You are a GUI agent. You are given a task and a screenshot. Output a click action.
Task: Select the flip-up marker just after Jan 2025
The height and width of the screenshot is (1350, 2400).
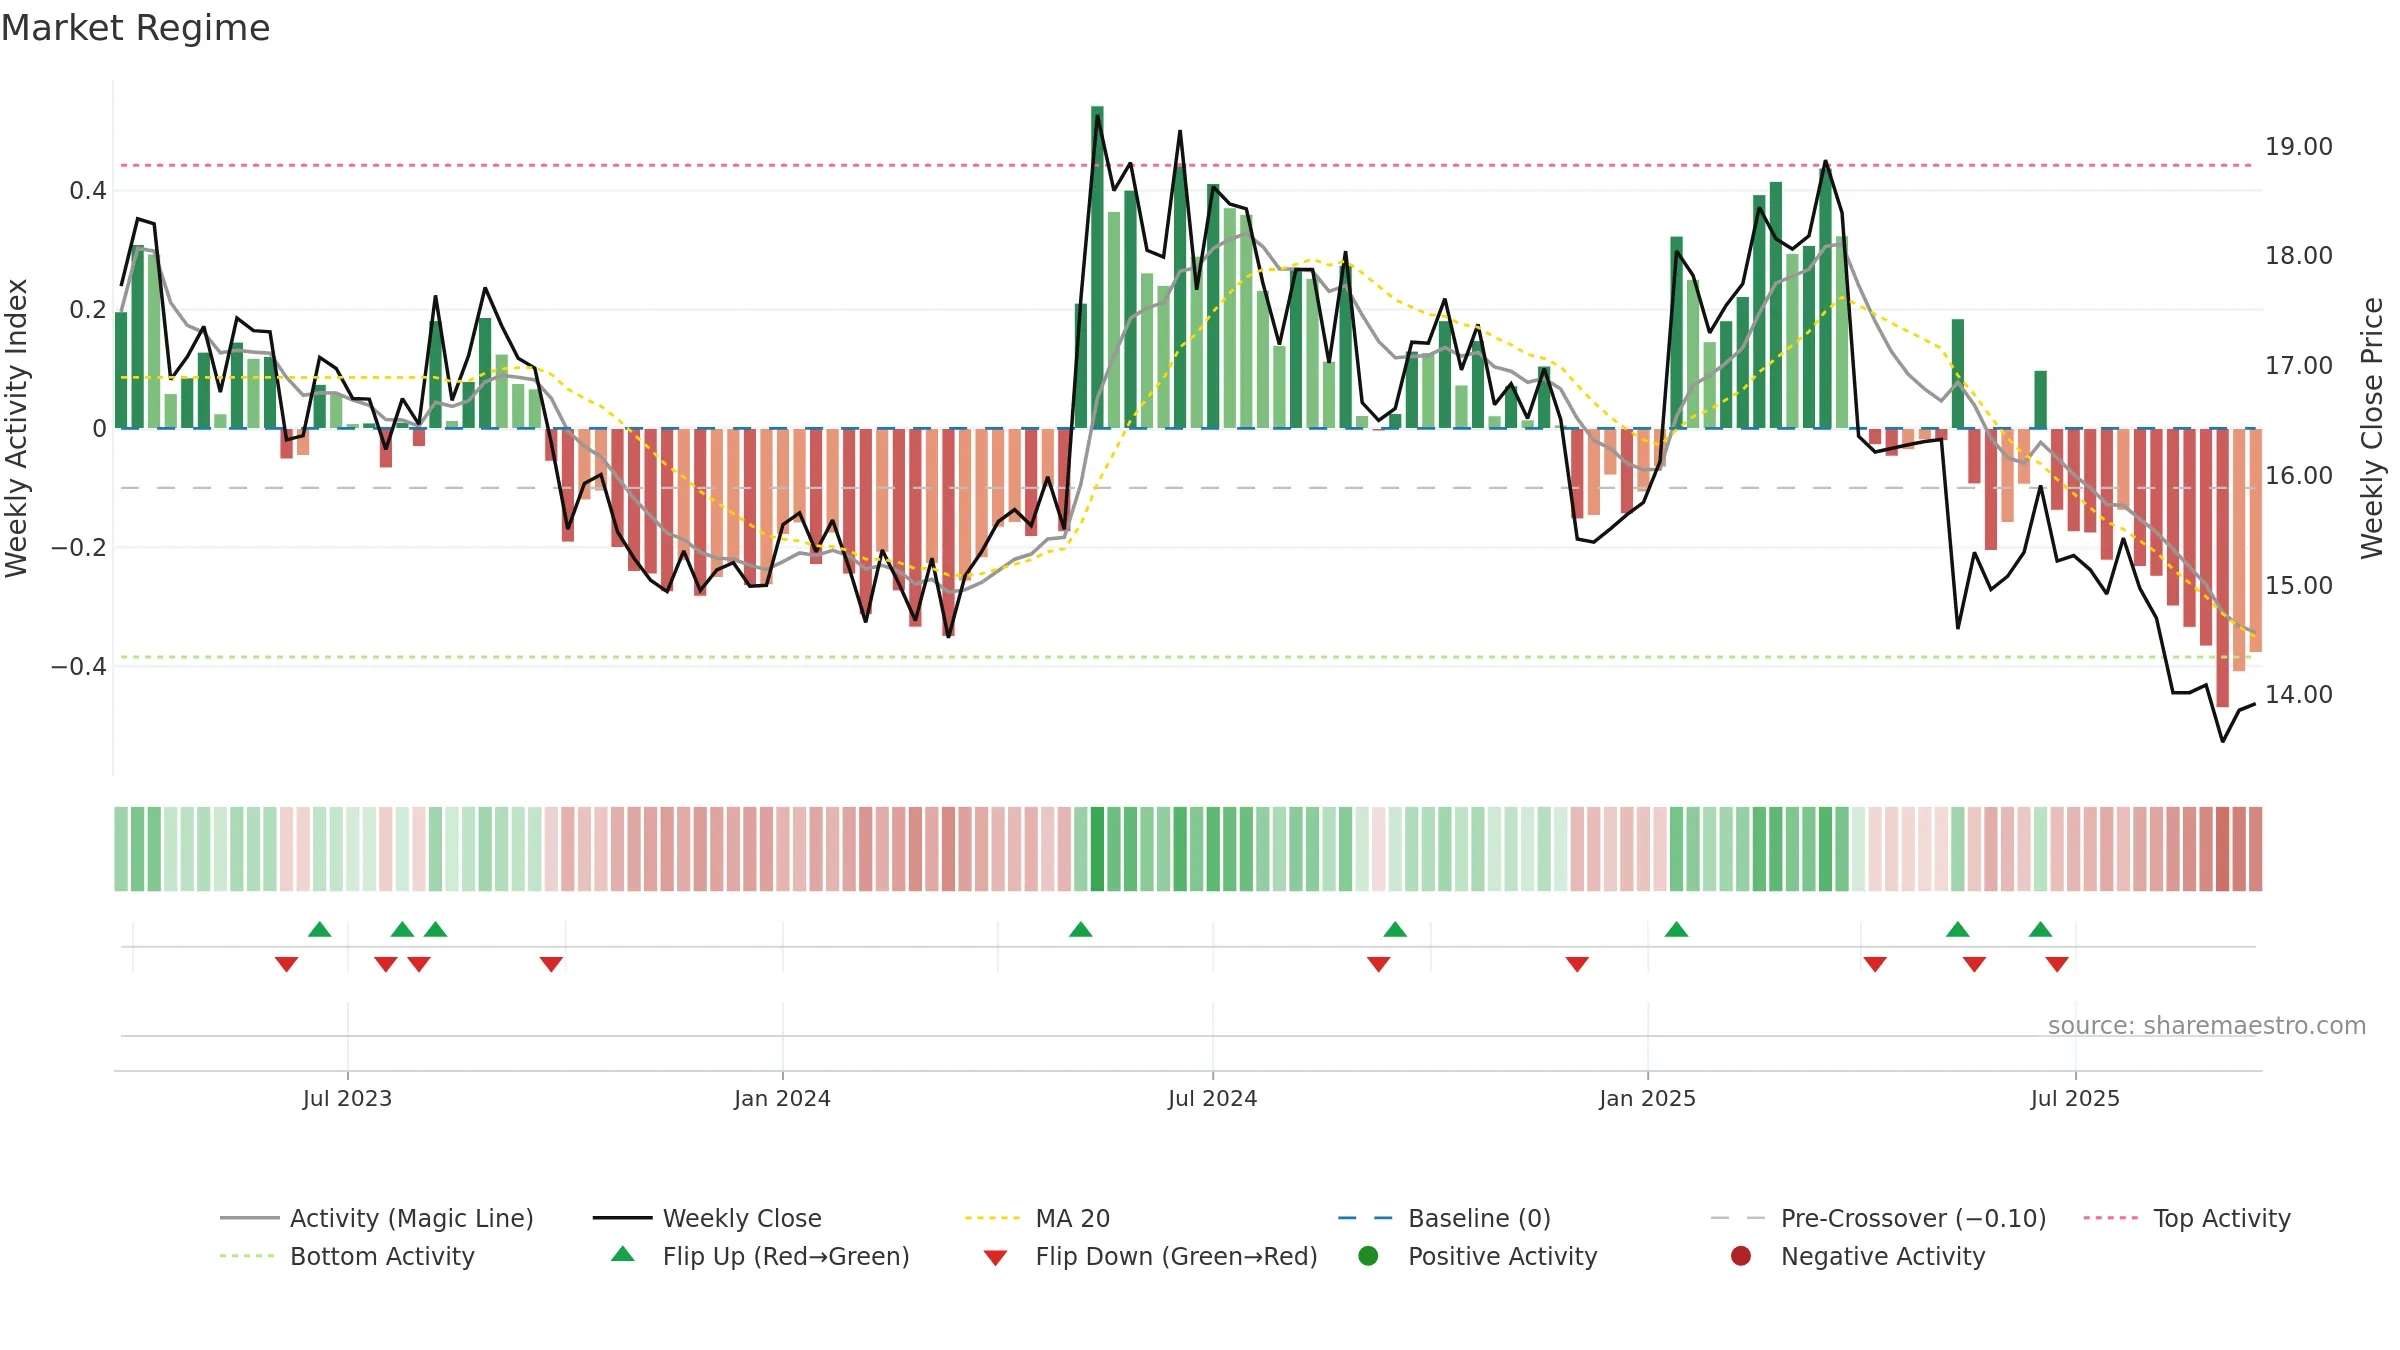(1677, 929)
